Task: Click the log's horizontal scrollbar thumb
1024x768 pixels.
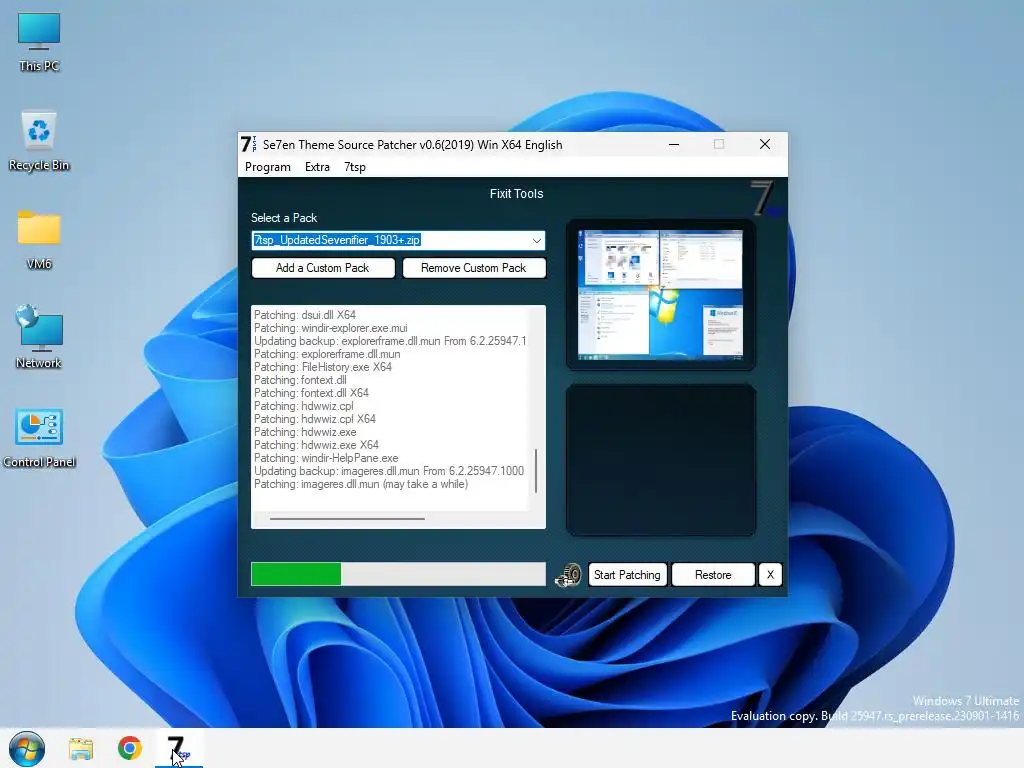Action: tap(347, 519)
